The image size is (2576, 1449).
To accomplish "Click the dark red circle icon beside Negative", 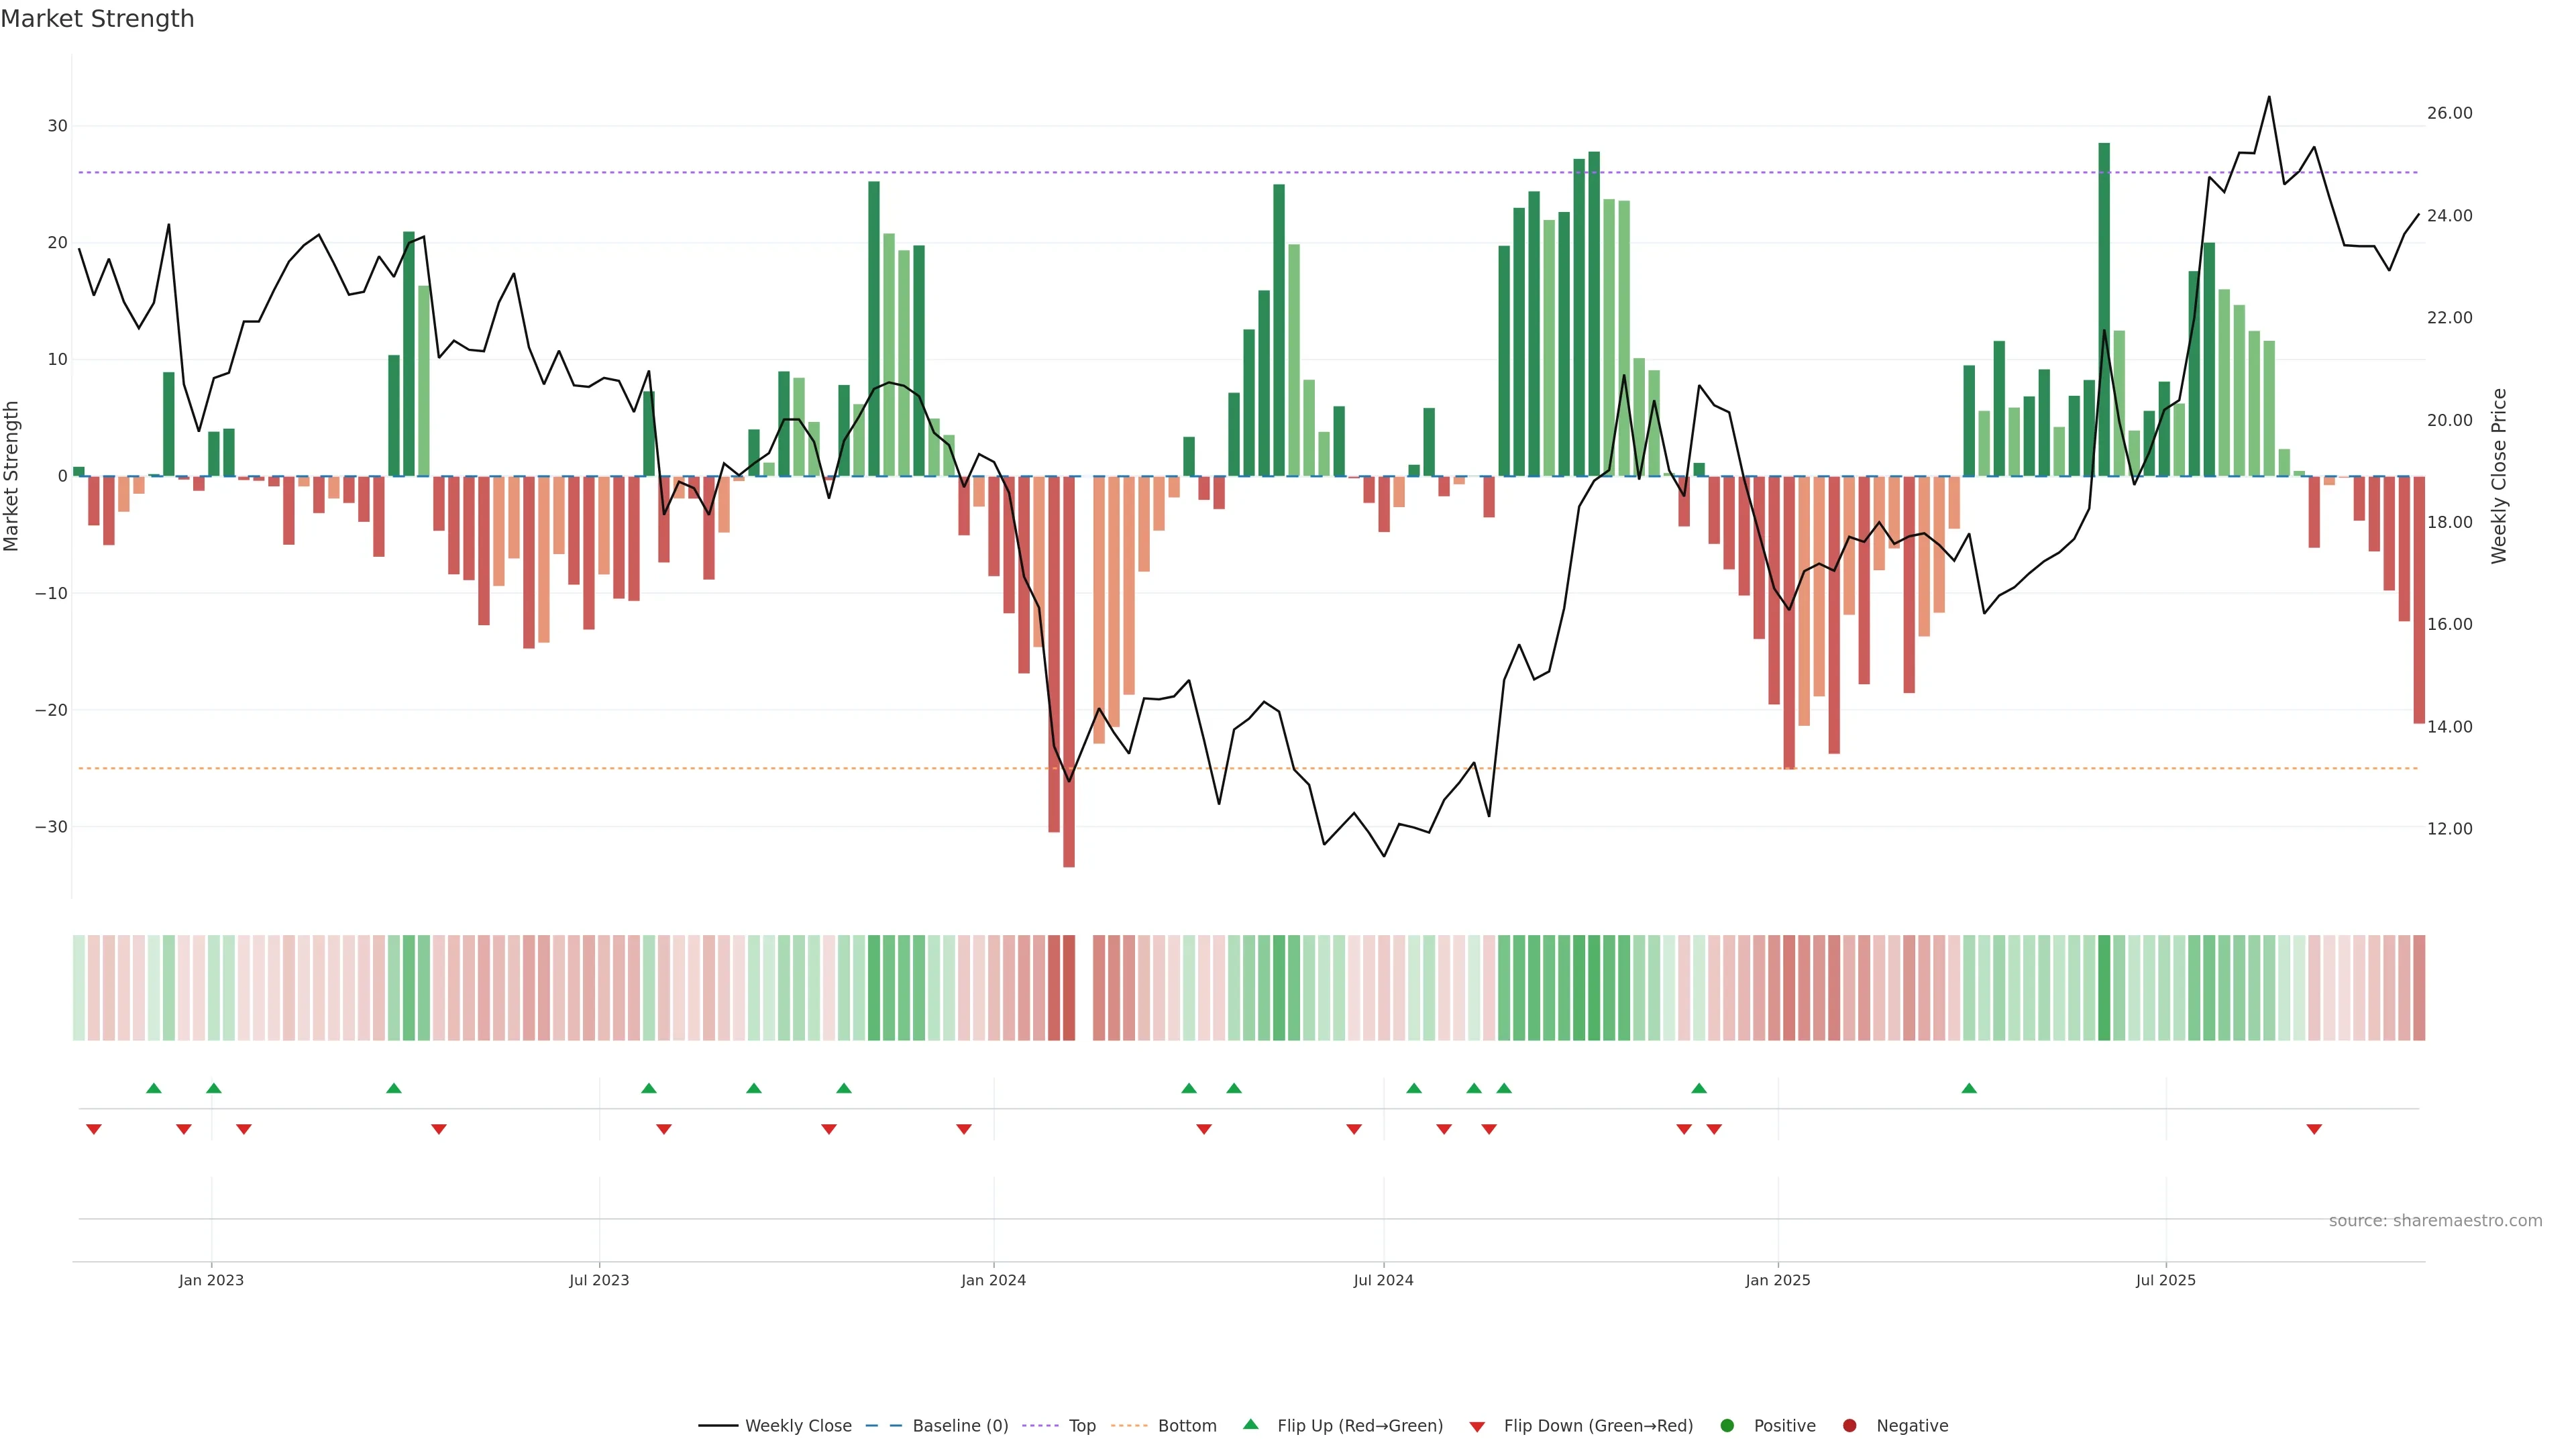I will [x=1849, y=1425].
